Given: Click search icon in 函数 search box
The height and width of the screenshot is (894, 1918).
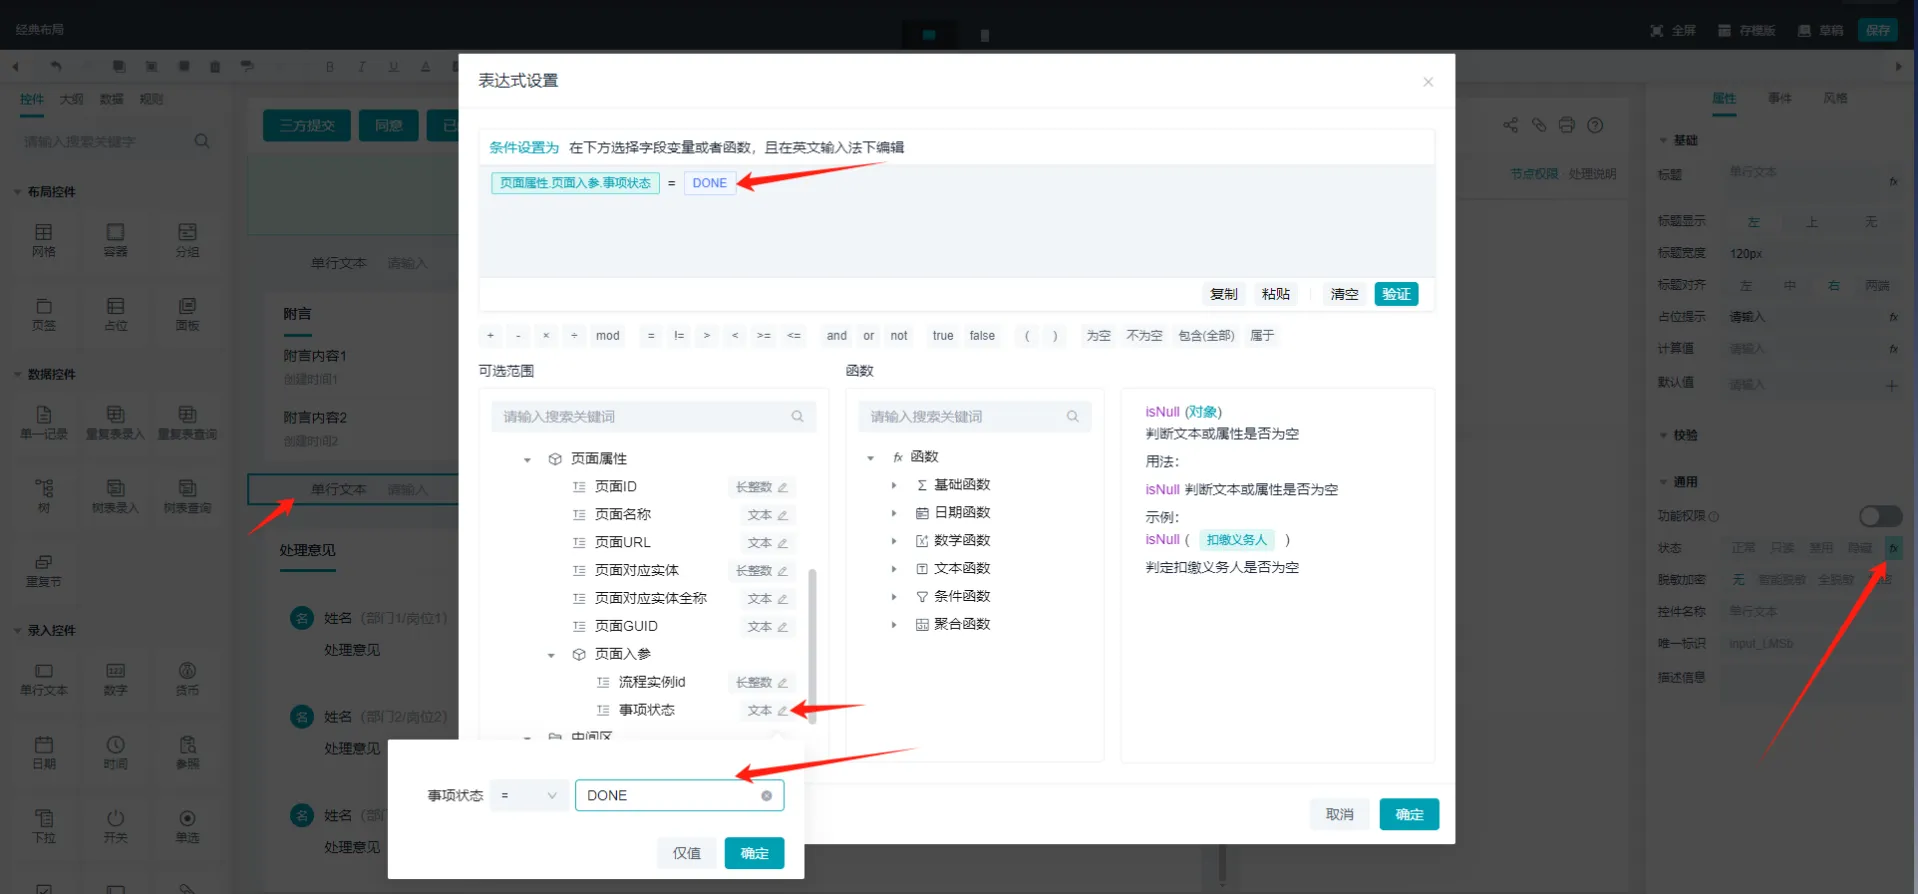Looking at the screenshot, I should (x=1073, y=417).
